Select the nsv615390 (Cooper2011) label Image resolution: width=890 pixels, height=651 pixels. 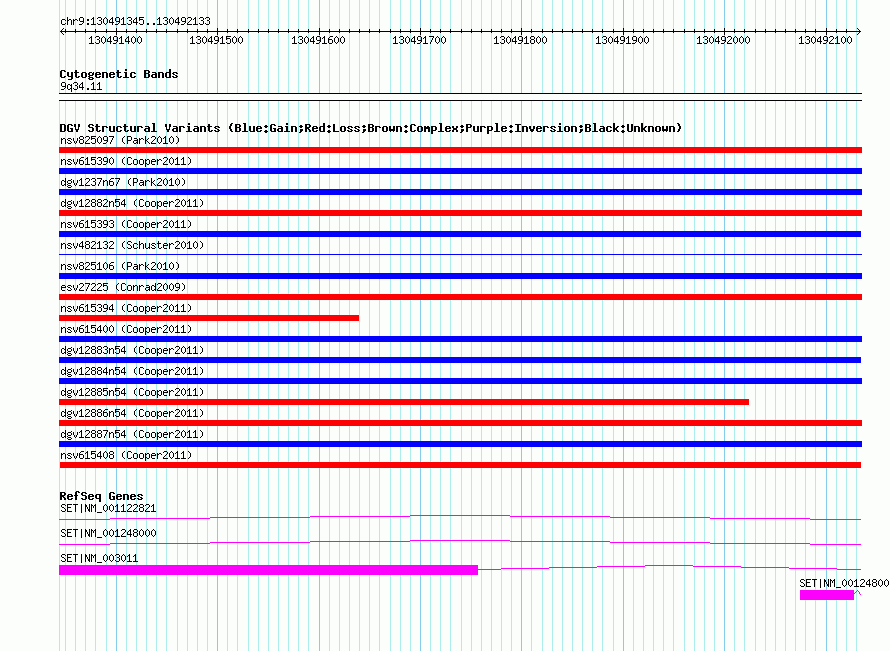pyautogui.click(x=126, y=161)
